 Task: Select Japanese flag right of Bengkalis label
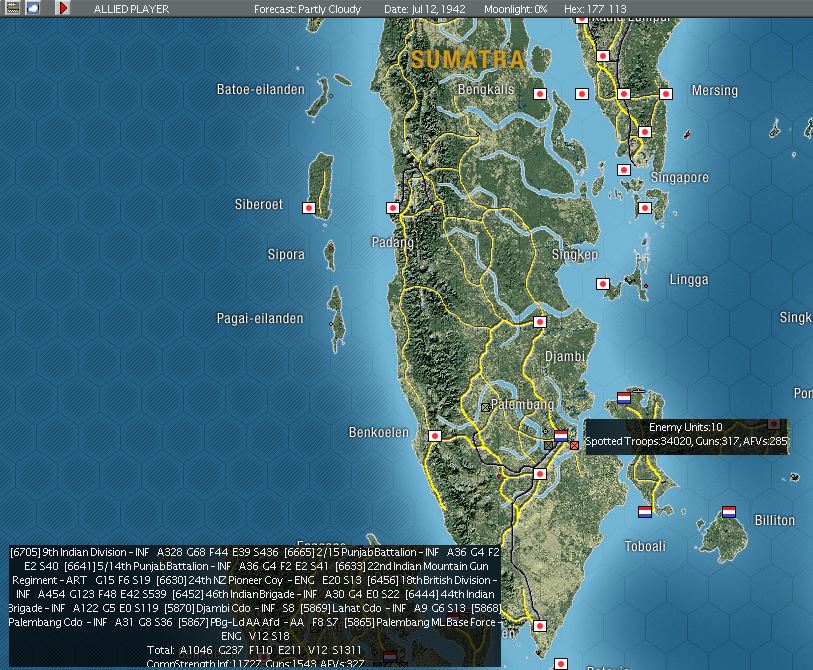pos(540,94)
